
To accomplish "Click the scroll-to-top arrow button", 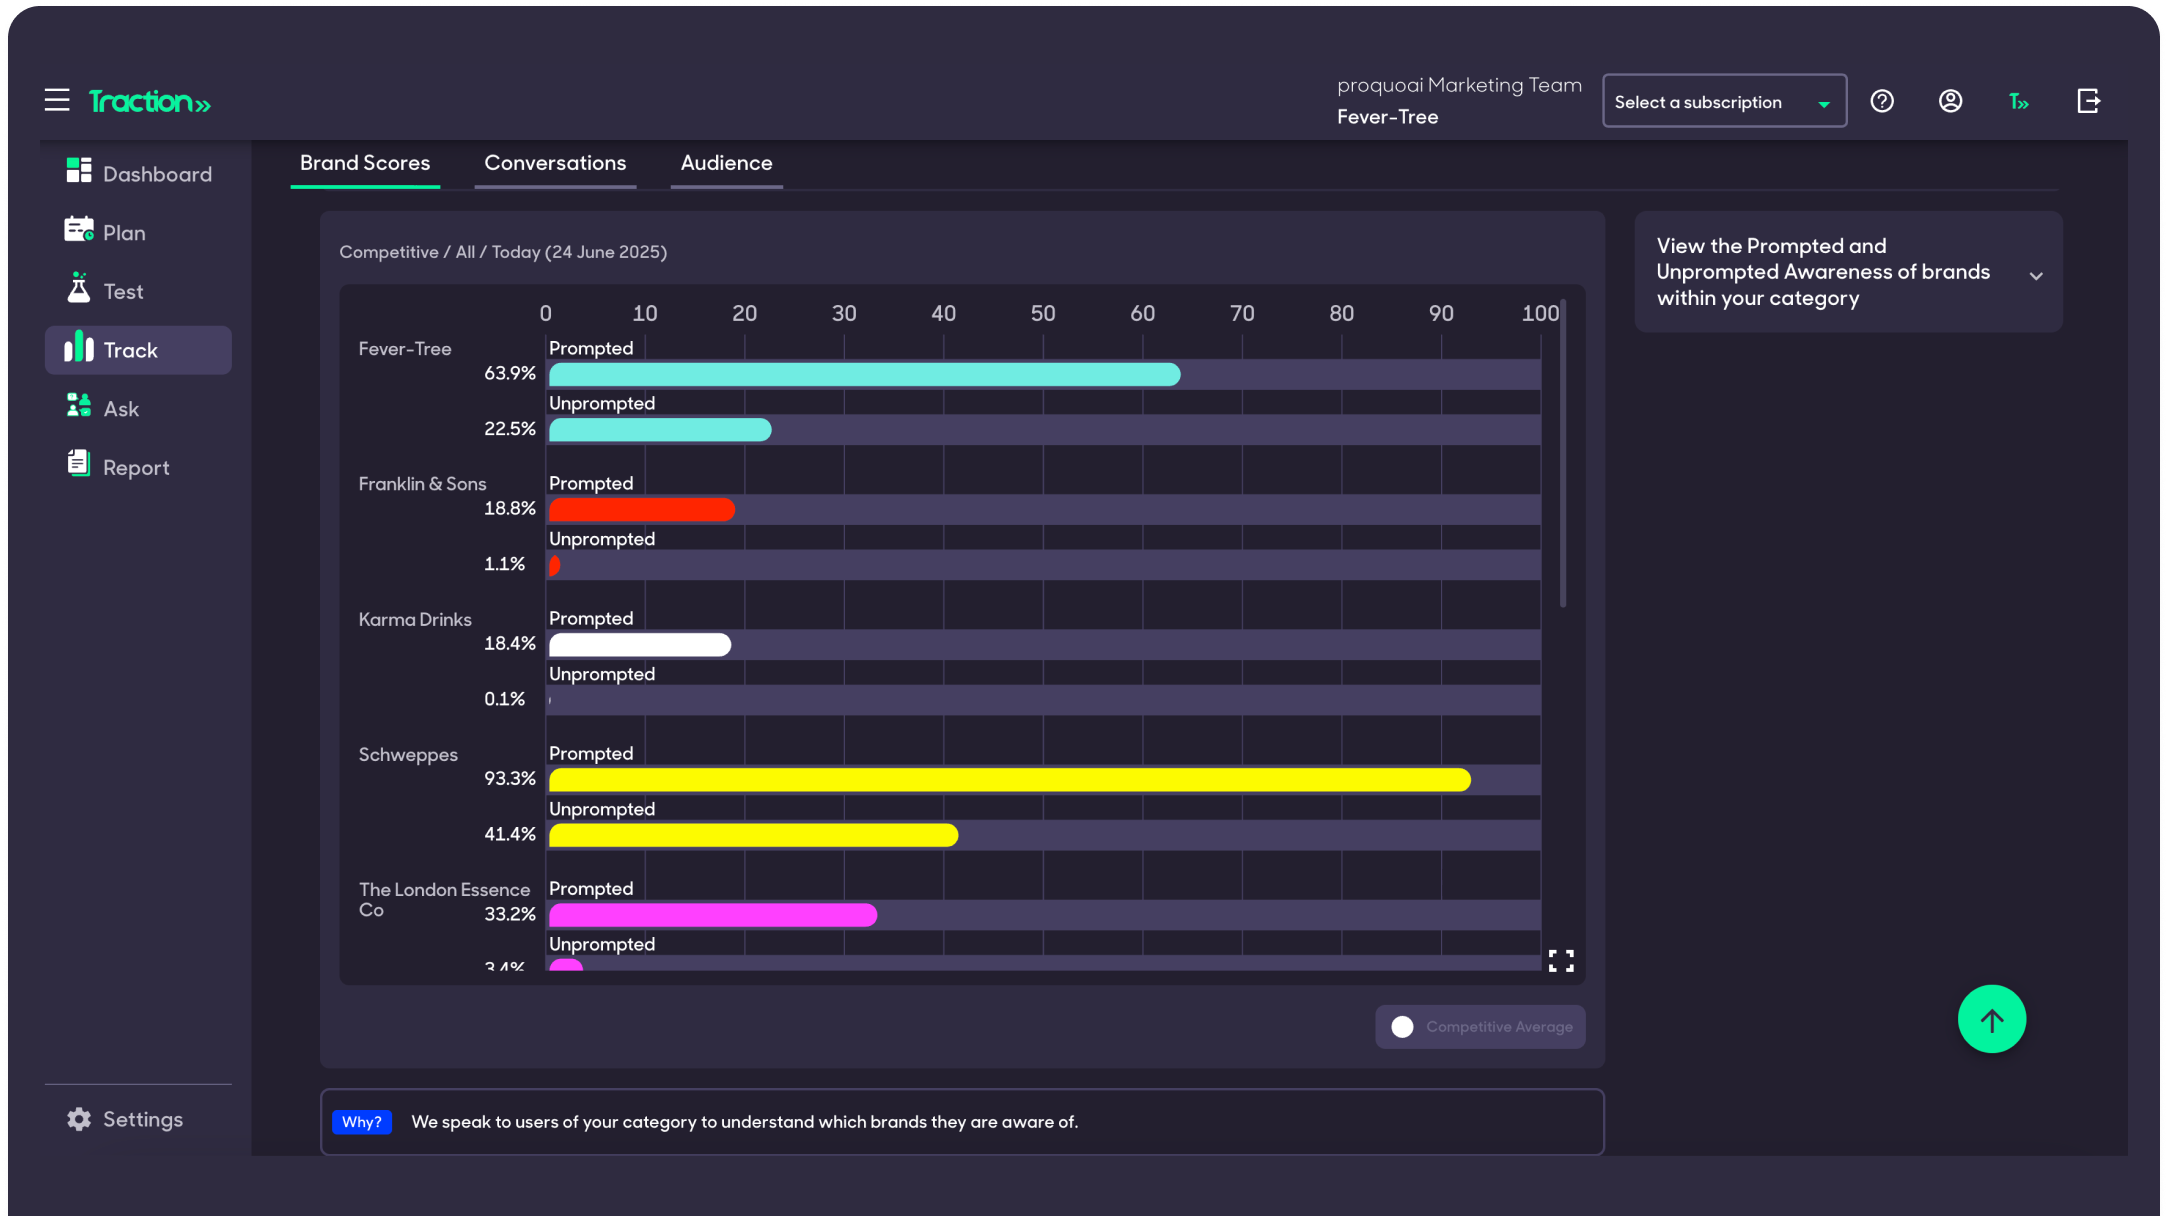I will [x=1991, y=1020].
